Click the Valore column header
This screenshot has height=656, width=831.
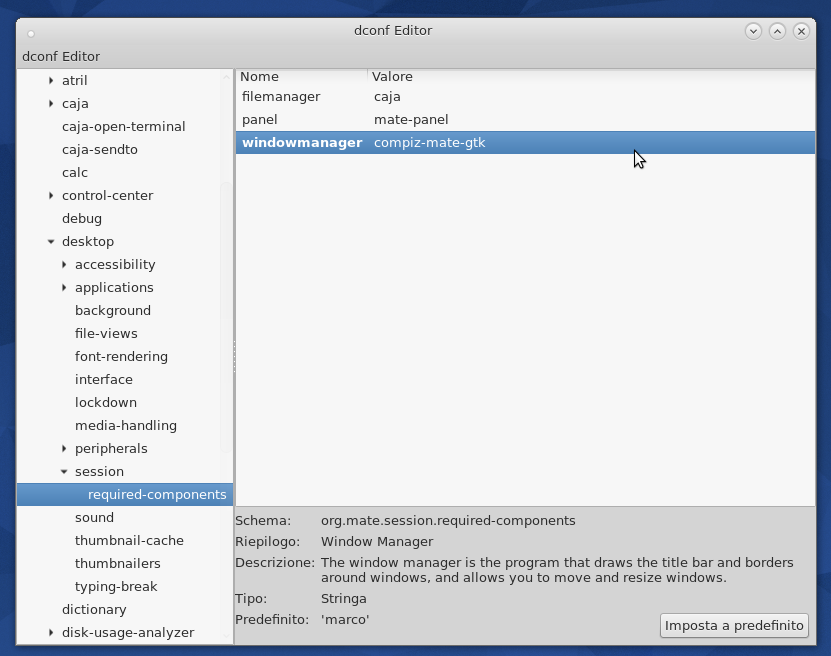click(591, 76)
